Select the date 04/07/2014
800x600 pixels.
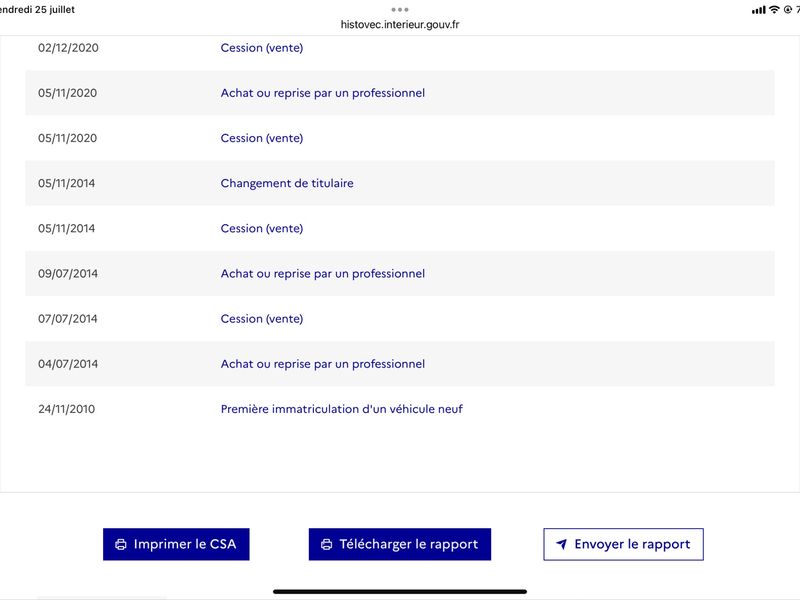68,364
